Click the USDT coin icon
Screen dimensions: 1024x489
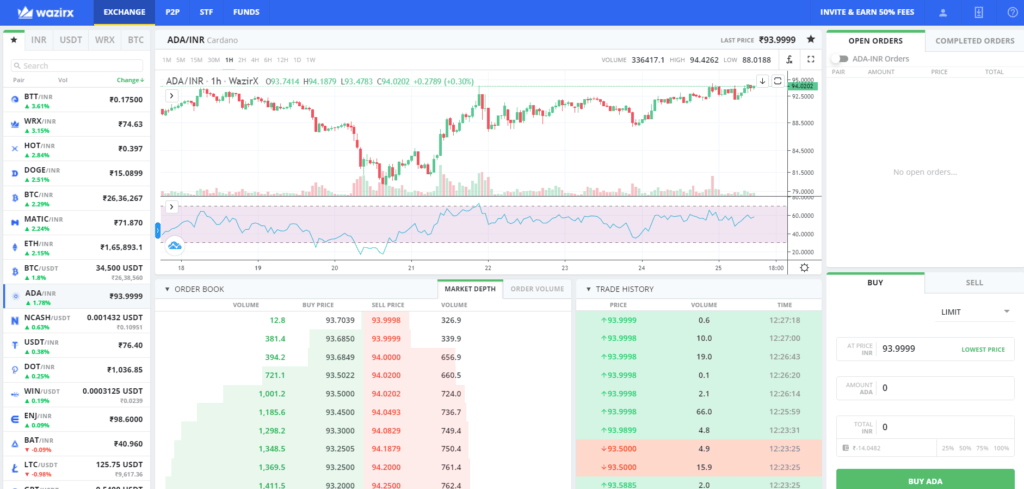pos(14,346)
